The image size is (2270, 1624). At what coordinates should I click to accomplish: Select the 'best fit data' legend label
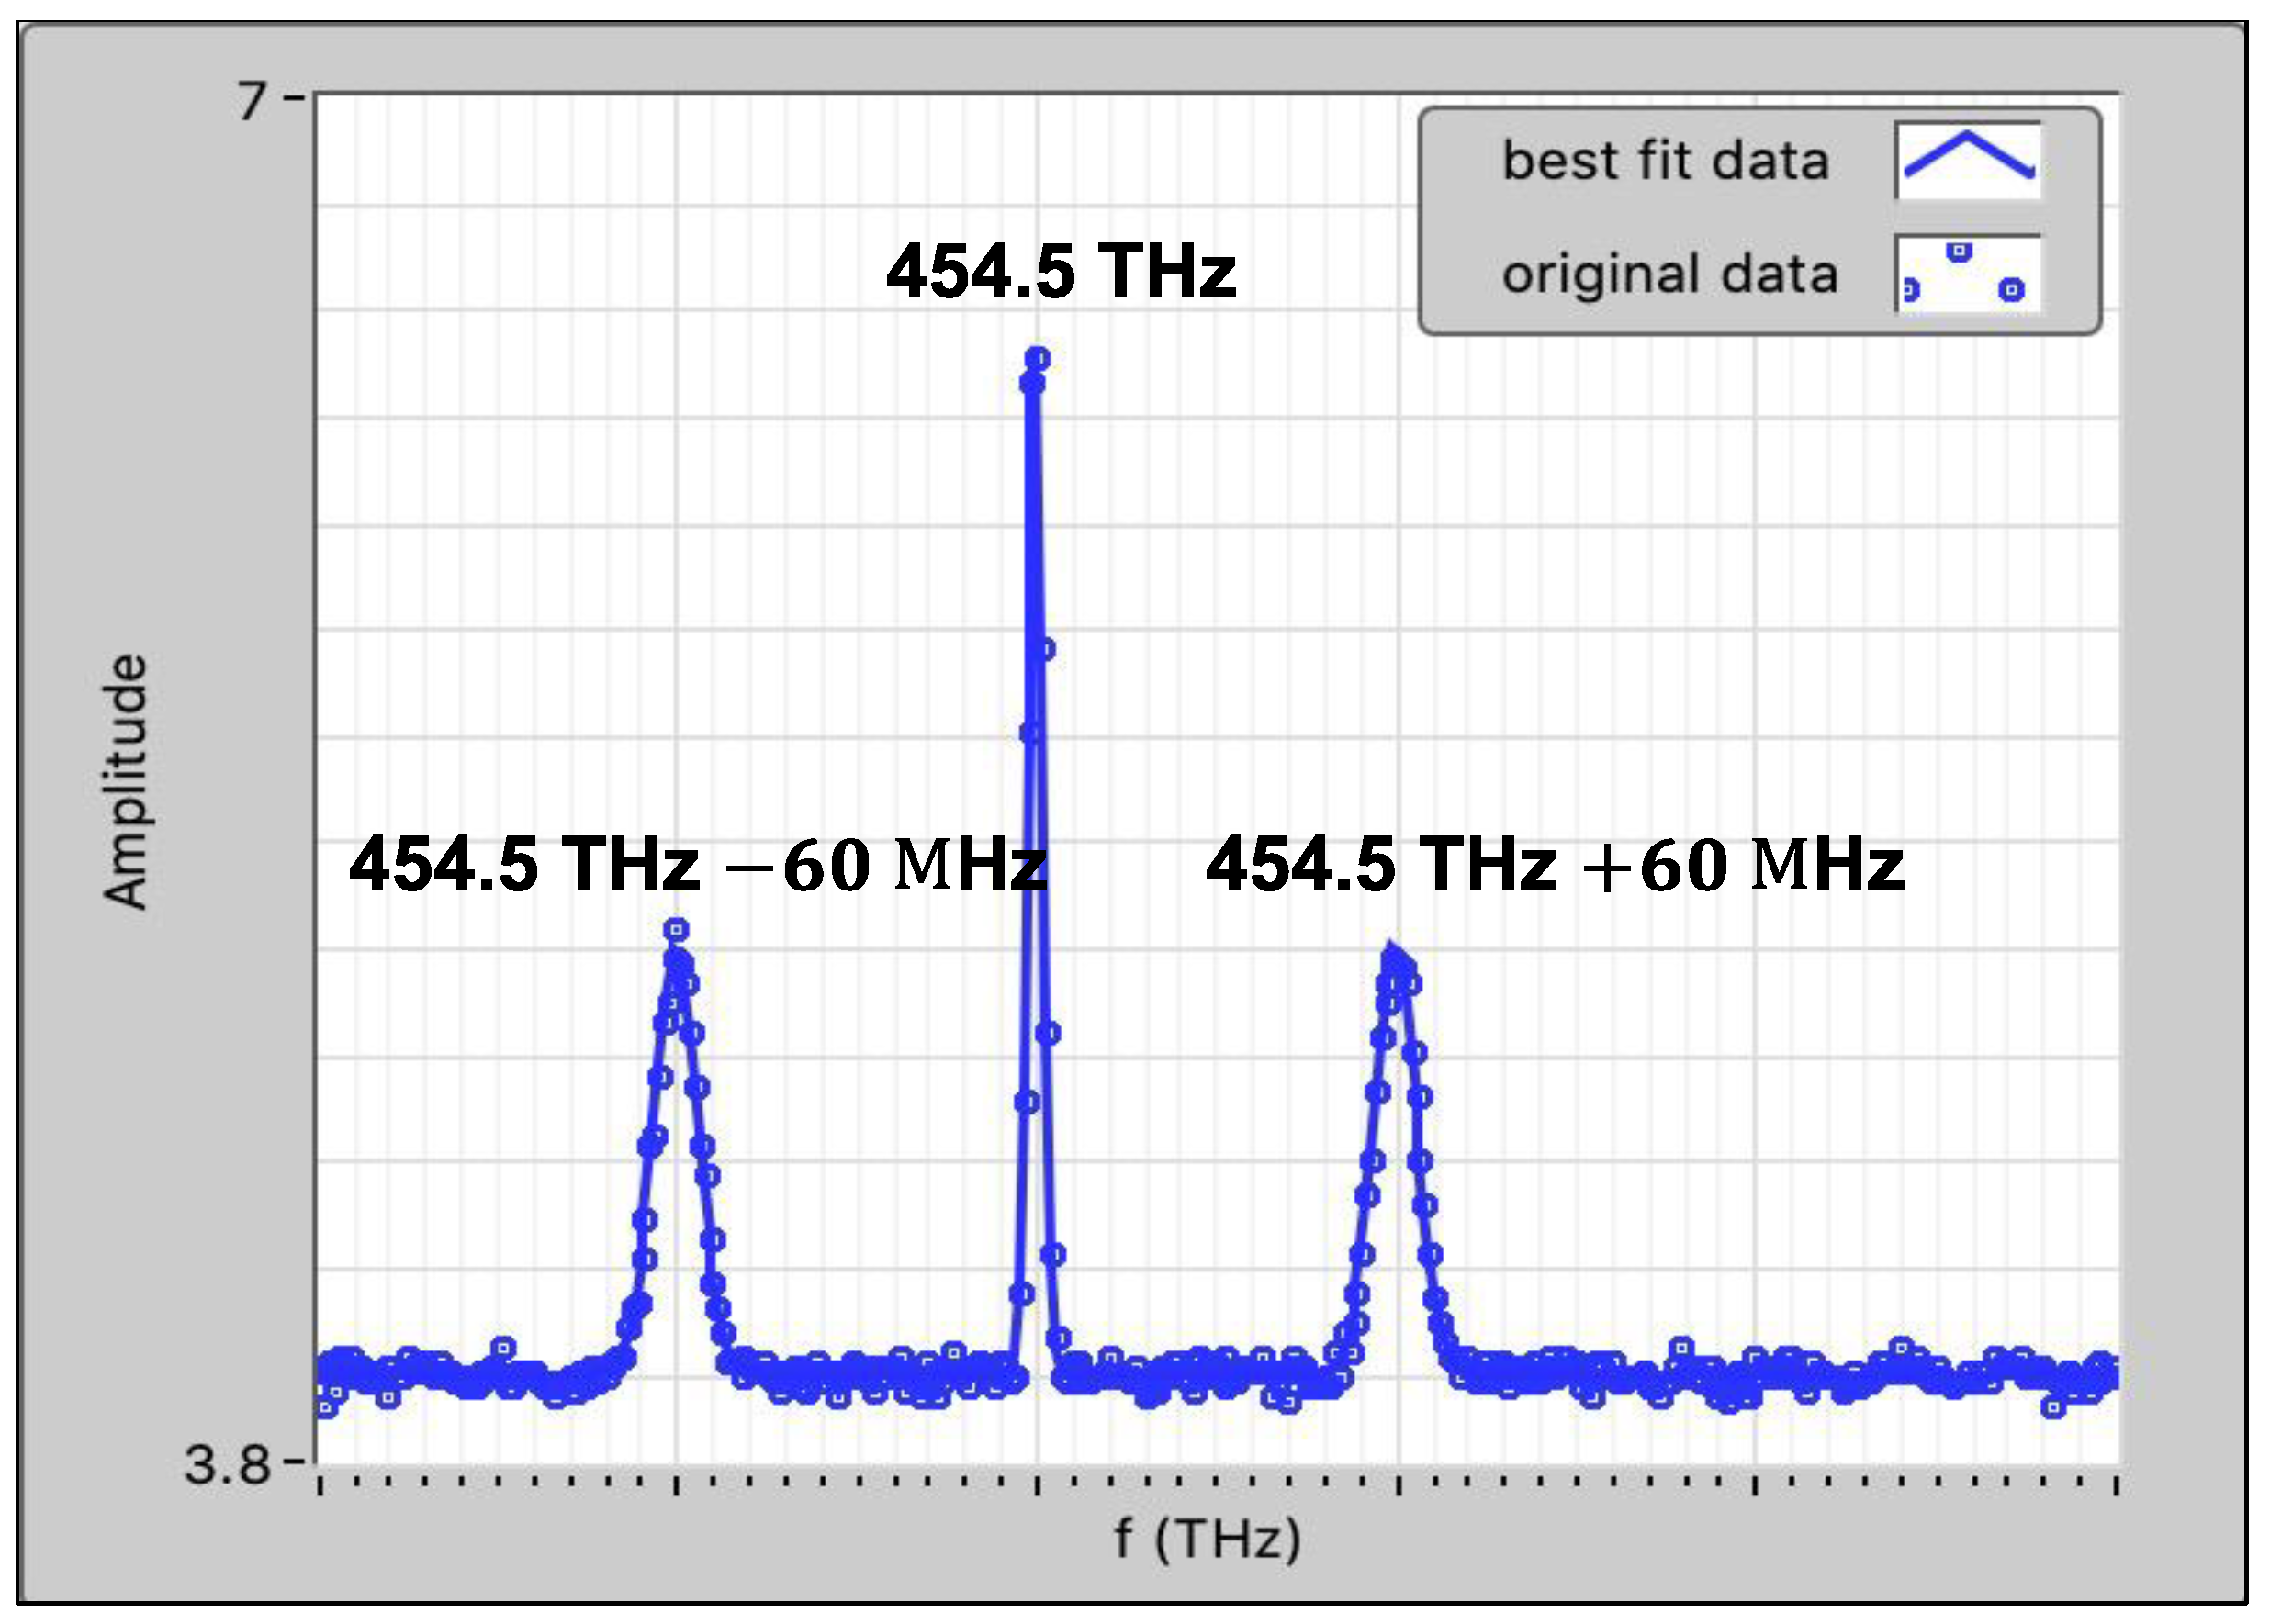tap(1665, 161)
